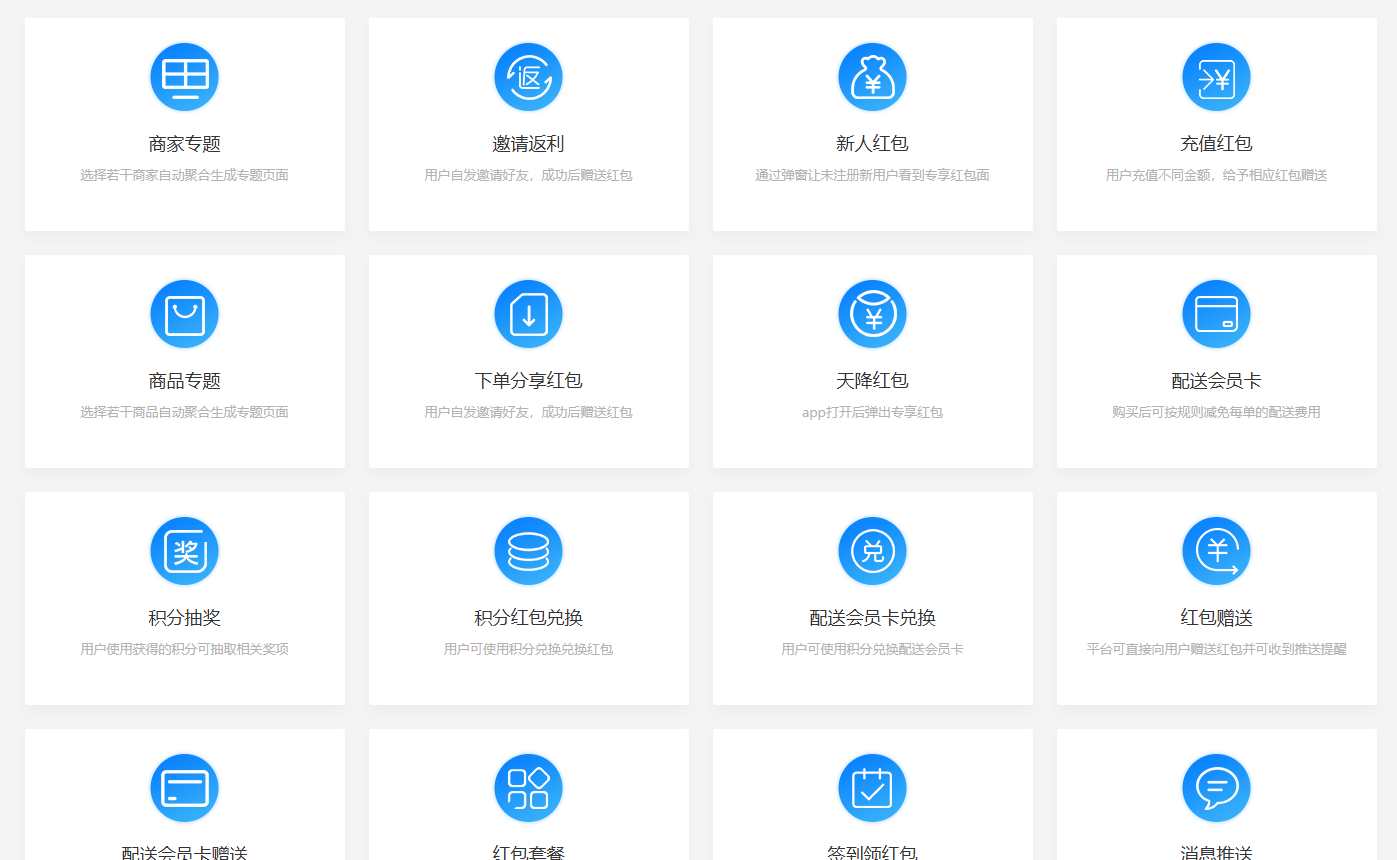Select the 新人红包 money bag icon
The width and height of the screenshot is (1397, 860).
click(872, 78)
